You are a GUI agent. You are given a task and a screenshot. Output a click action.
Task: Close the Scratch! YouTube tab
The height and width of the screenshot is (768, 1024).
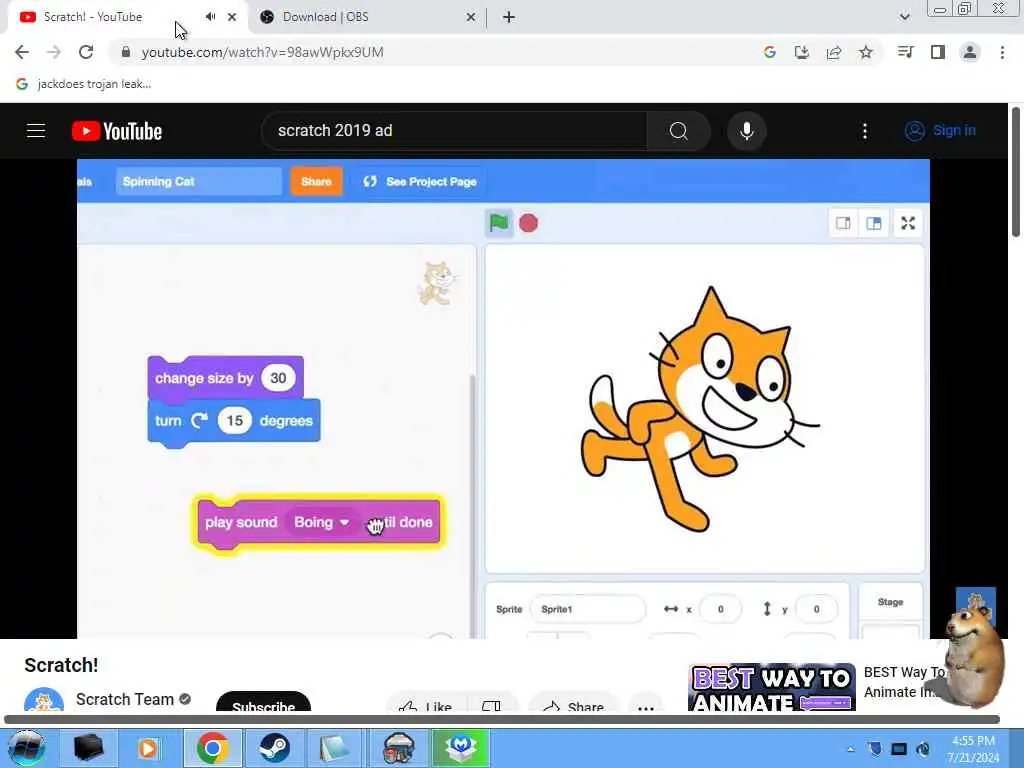pyautogui.click(x=232, y=17)
